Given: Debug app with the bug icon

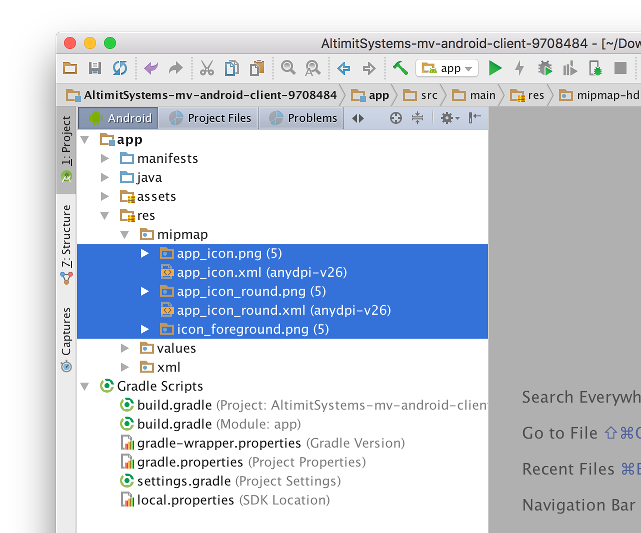Looking at the screenshot, I should (x=545, y=68).
